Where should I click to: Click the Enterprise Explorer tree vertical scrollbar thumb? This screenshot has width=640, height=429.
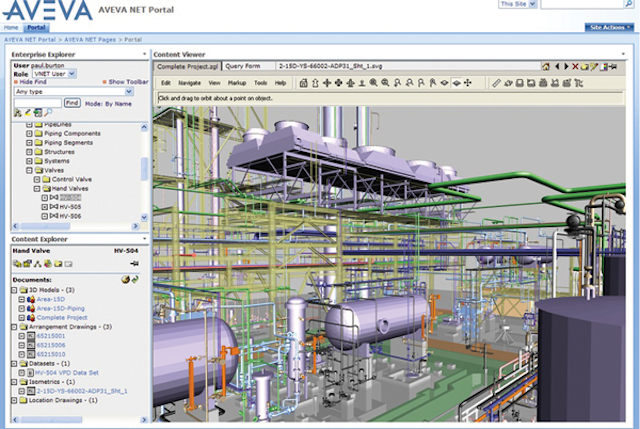pyautogui.click(x=144, y=169)
